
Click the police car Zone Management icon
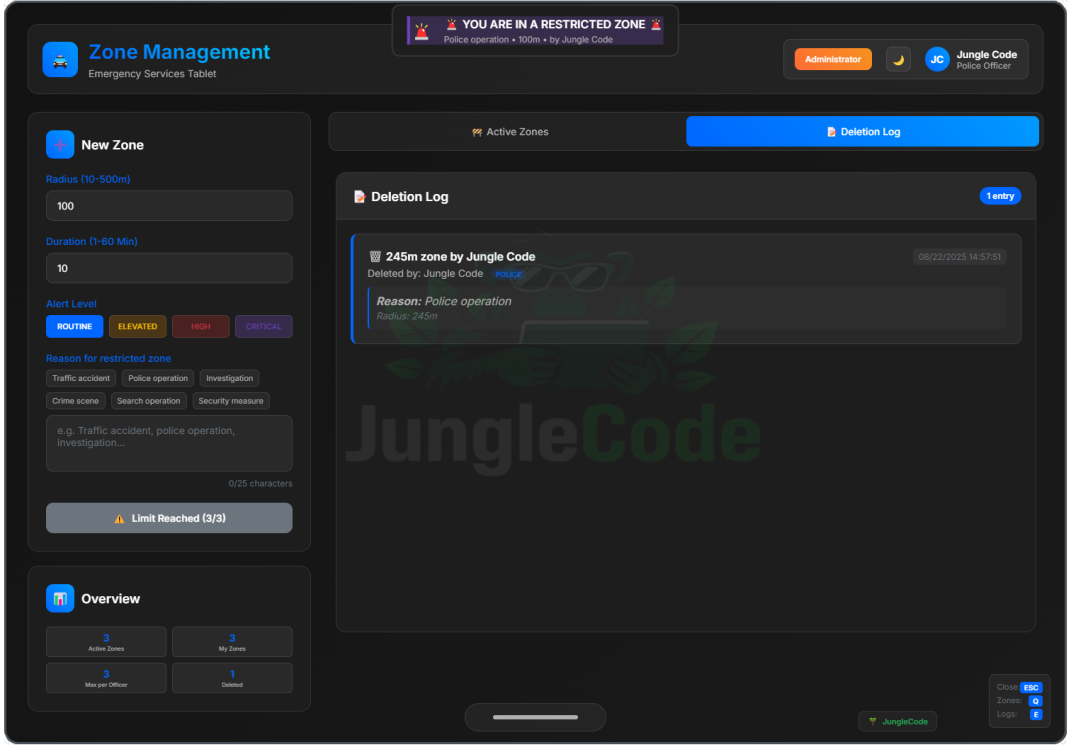coord(60,60)
